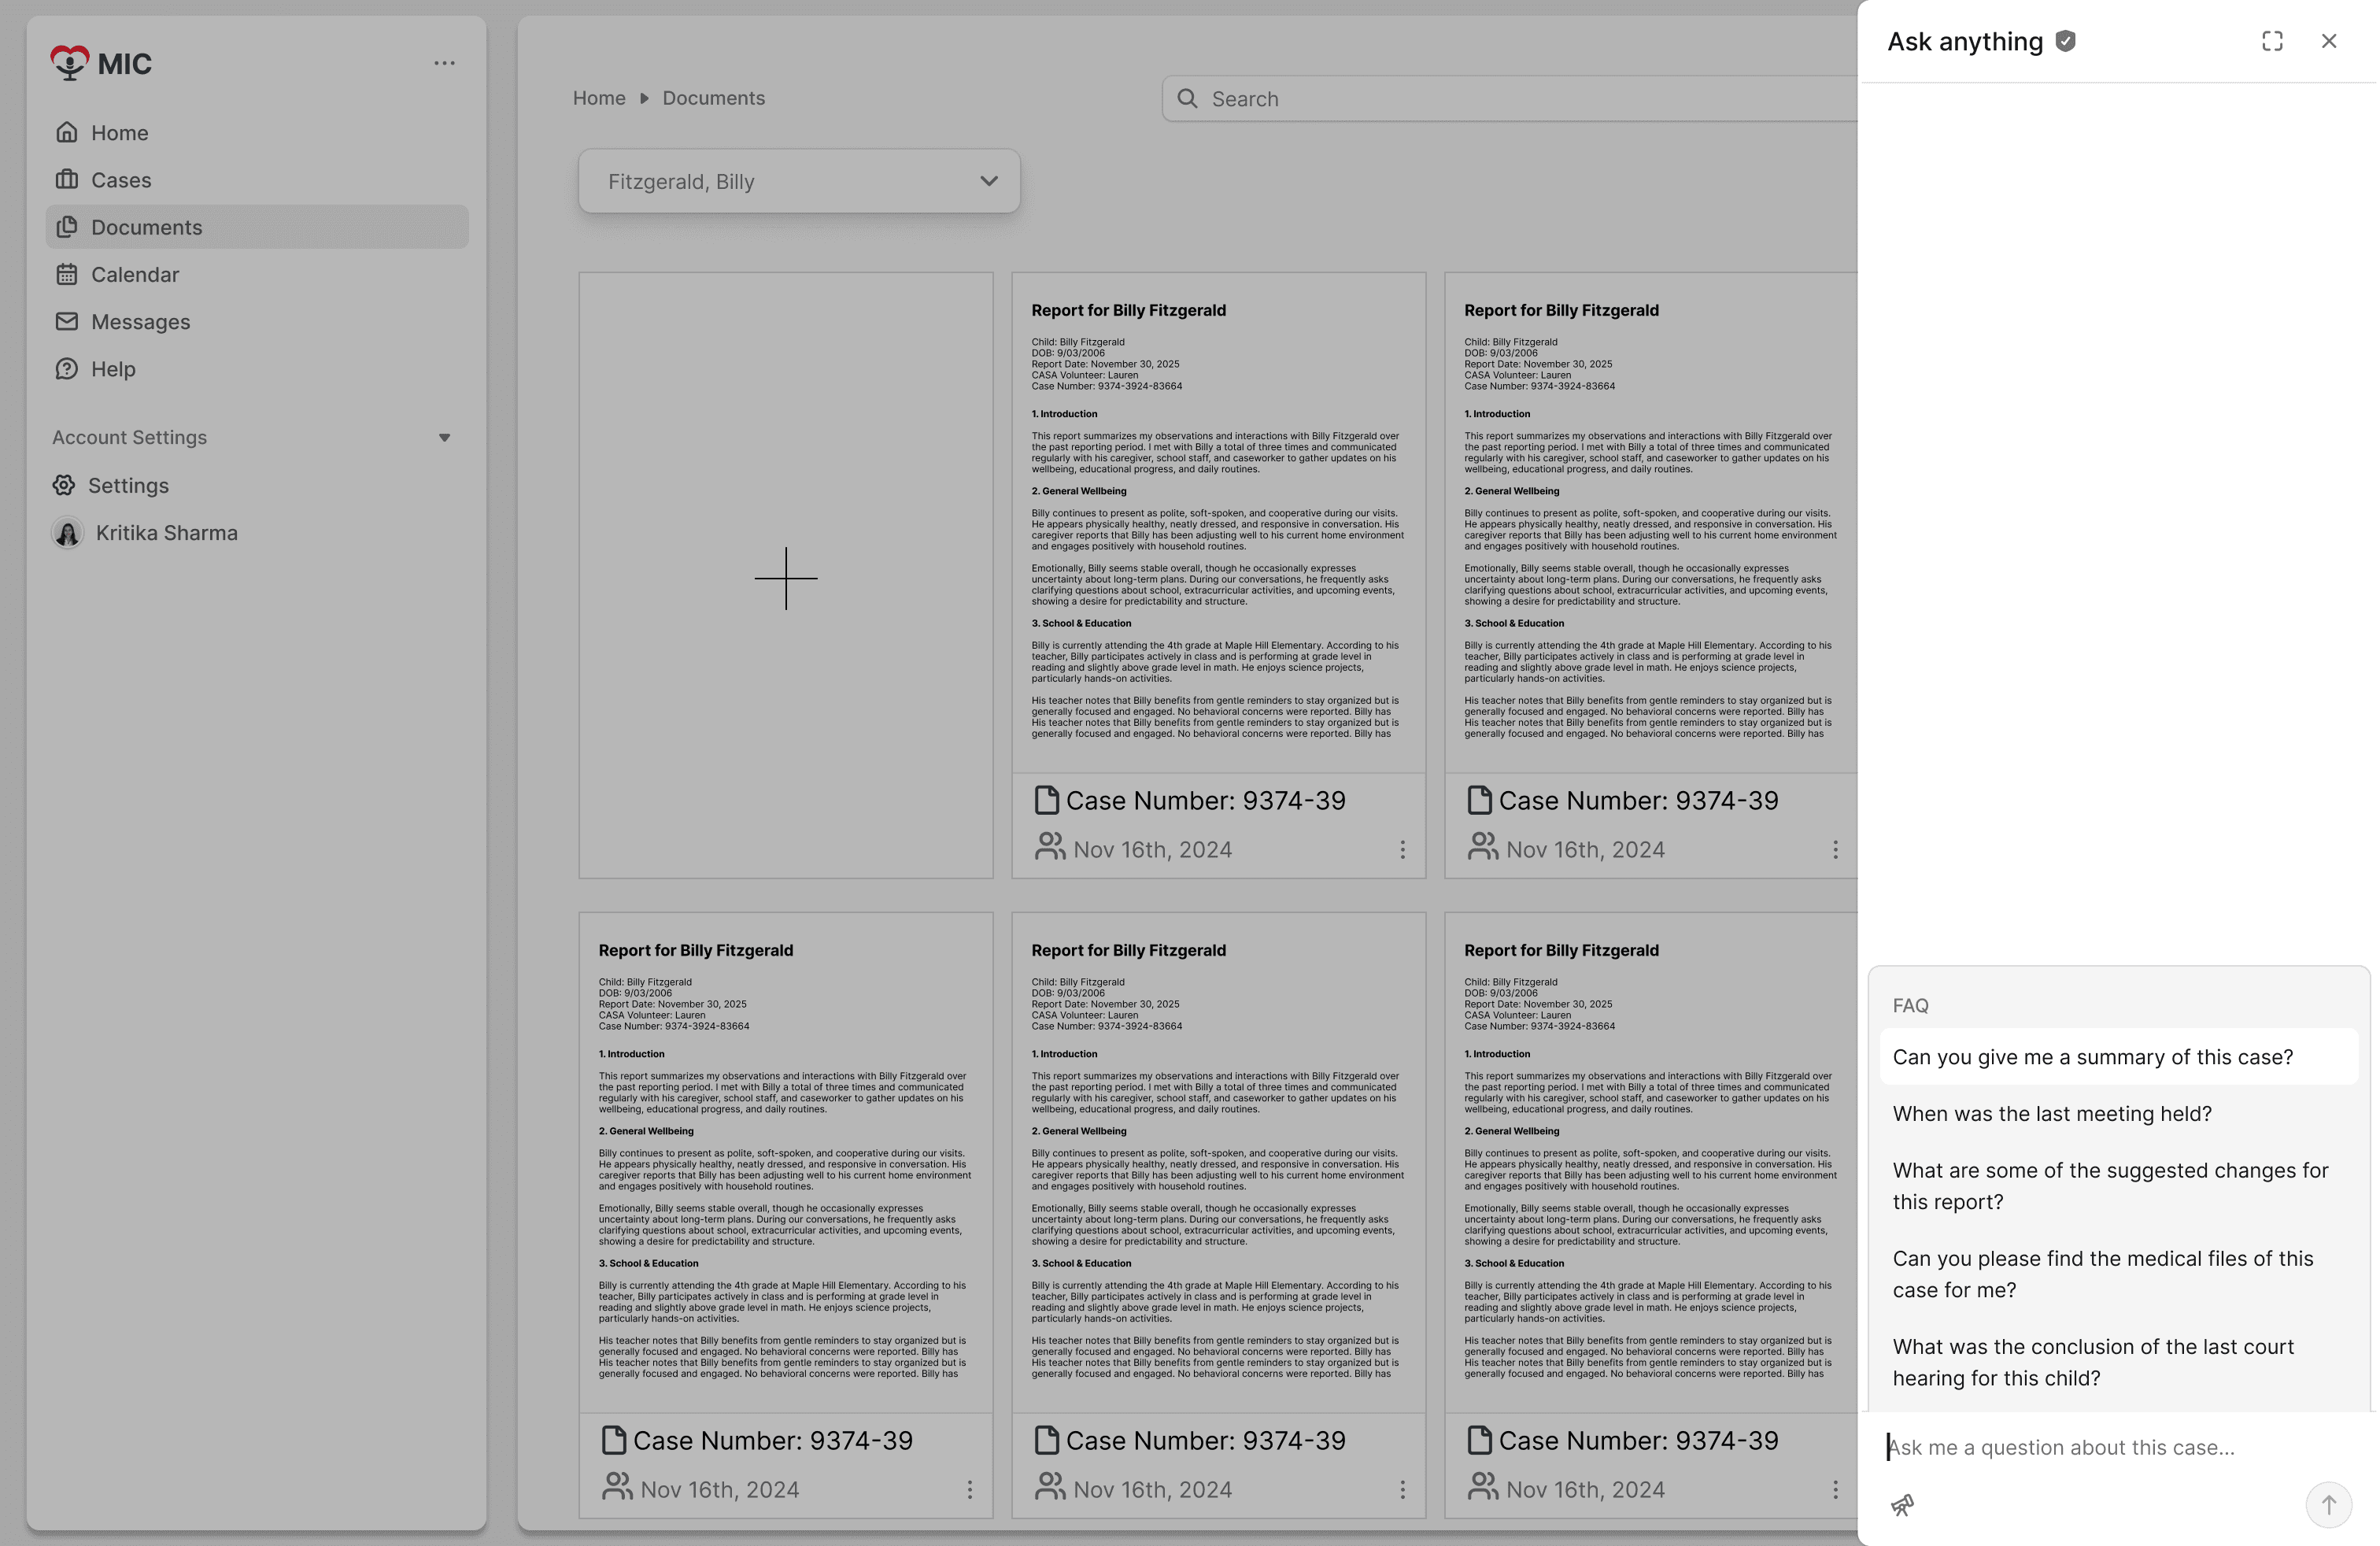Go to Cases in the sidebar
Screen dimensions: 2380x1546
click(x=121, y=180)
